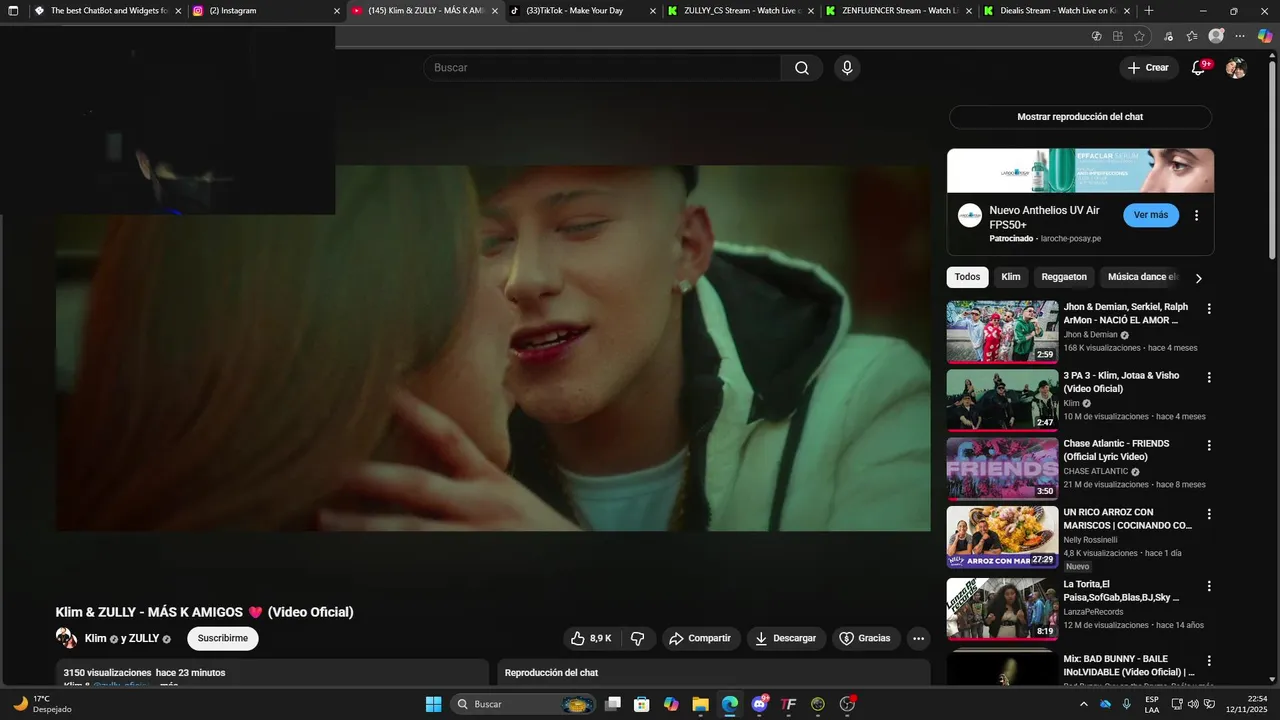This screenshot has width=1280, height=720.
Task: Click Ver más on the Anthelios ad
Action: click(x=1151, y=215)
